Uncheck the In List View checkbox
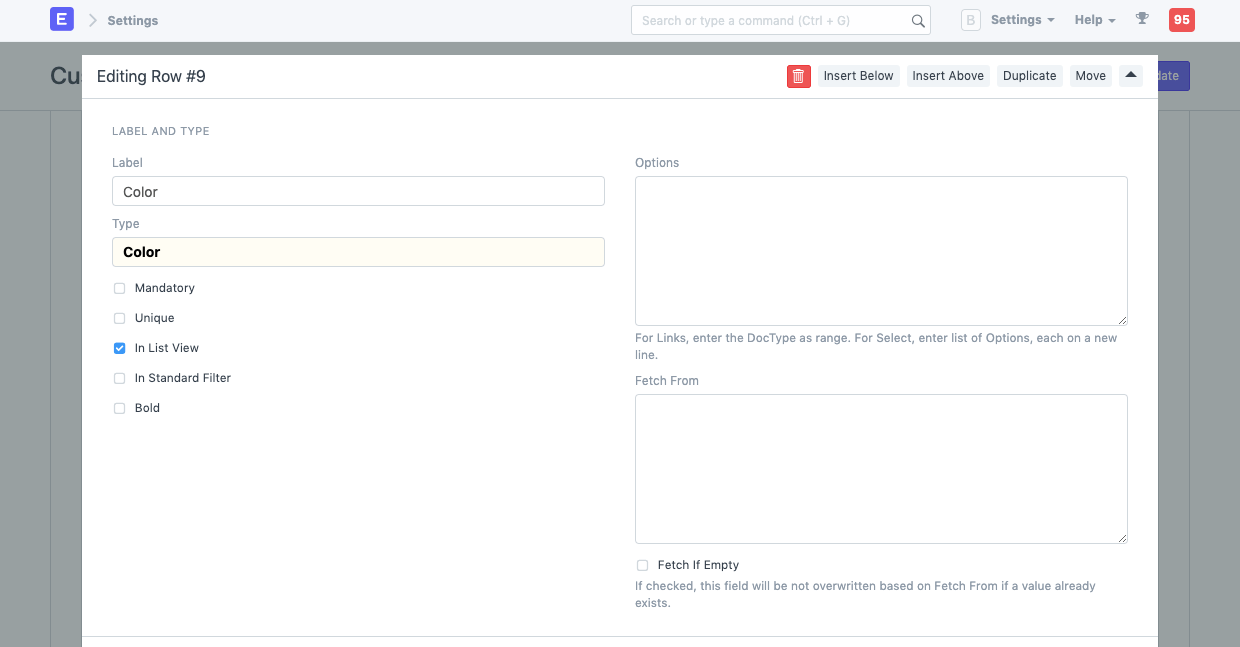 pyautogui.click(x=119, y=348)
